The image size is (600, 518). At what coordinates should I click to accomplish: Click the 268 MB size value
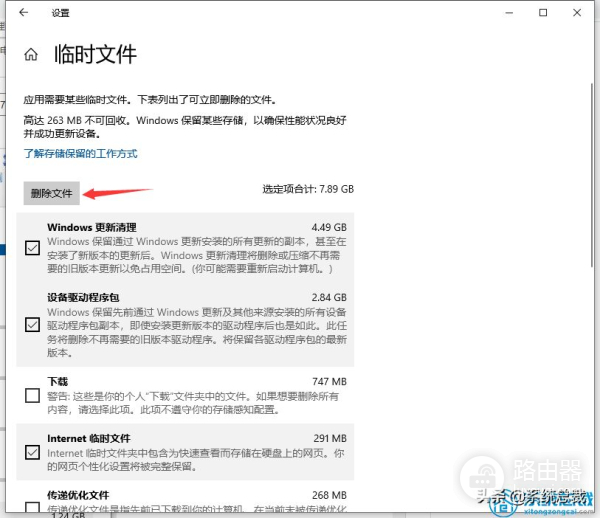329,495
